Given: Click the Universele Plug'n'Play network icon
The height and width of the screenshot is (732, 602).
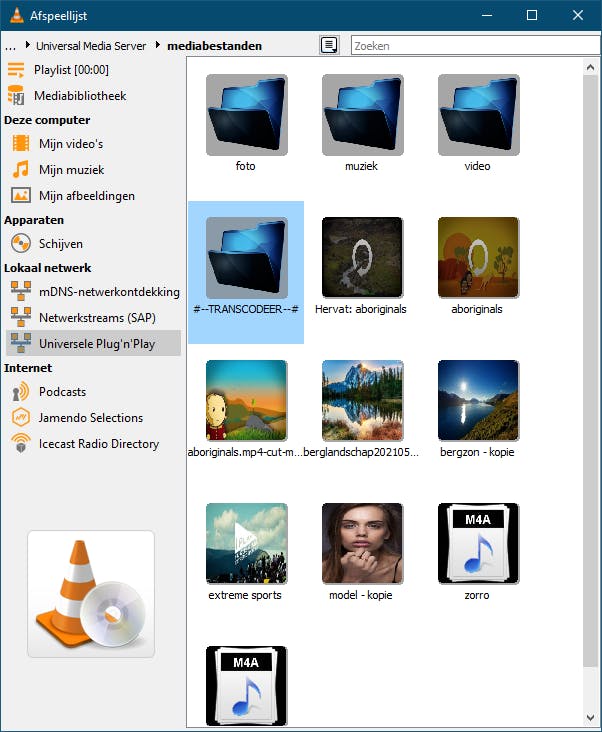Looking at the screenshot, I should pyautogui.click(x=21, y=344).
